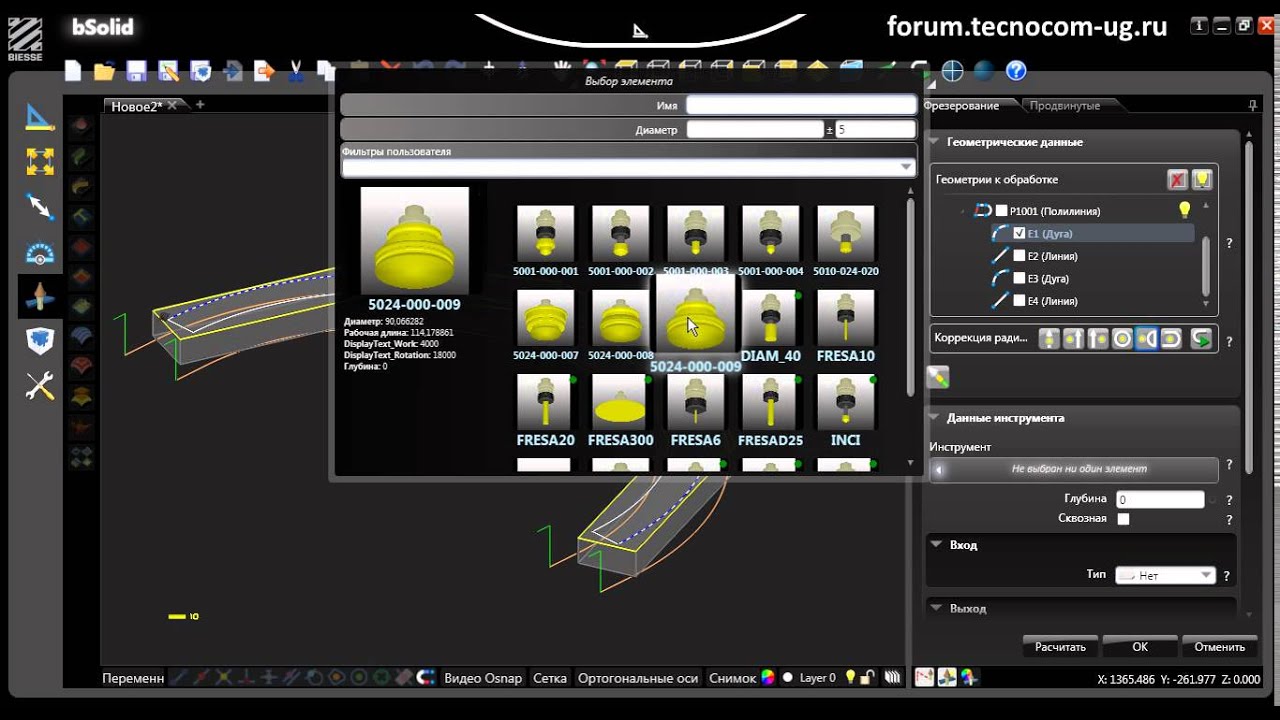The width and height of the screenshot is (1280, 720).
Task: Select the blue protractor gauge tool
Action: coord(40,252)
